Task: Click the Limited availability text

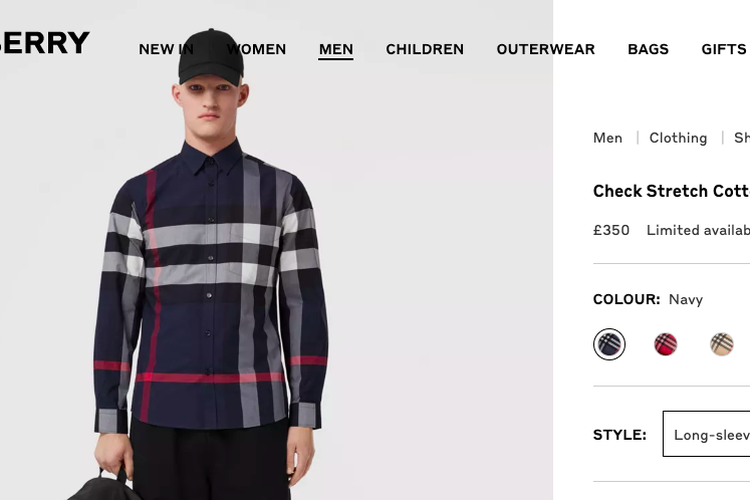Action: 698,230
